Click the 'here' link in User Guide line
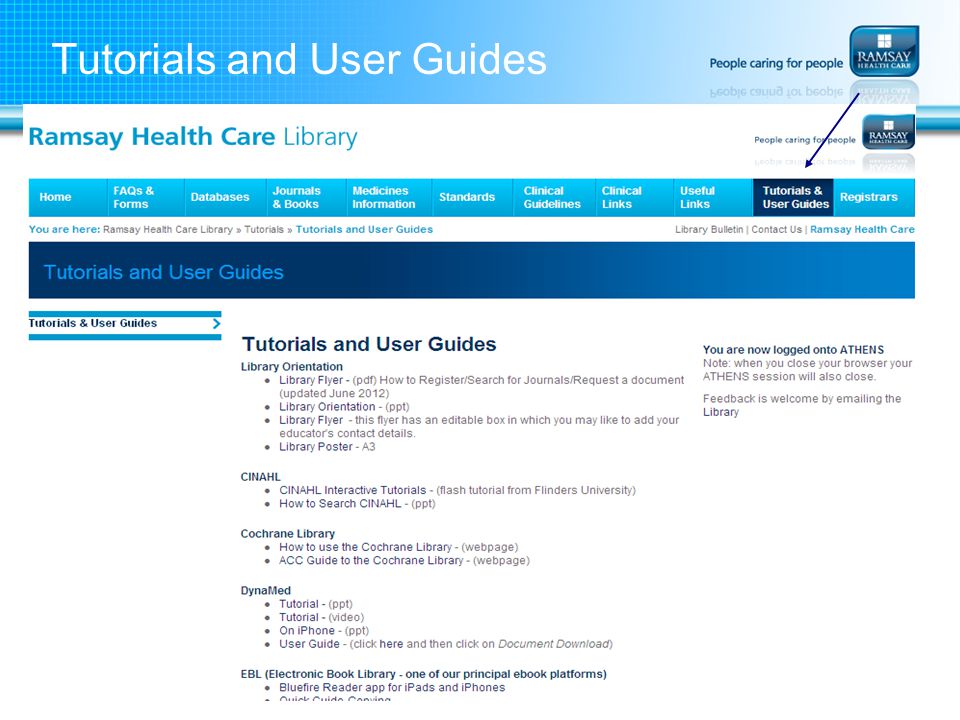 391,645
